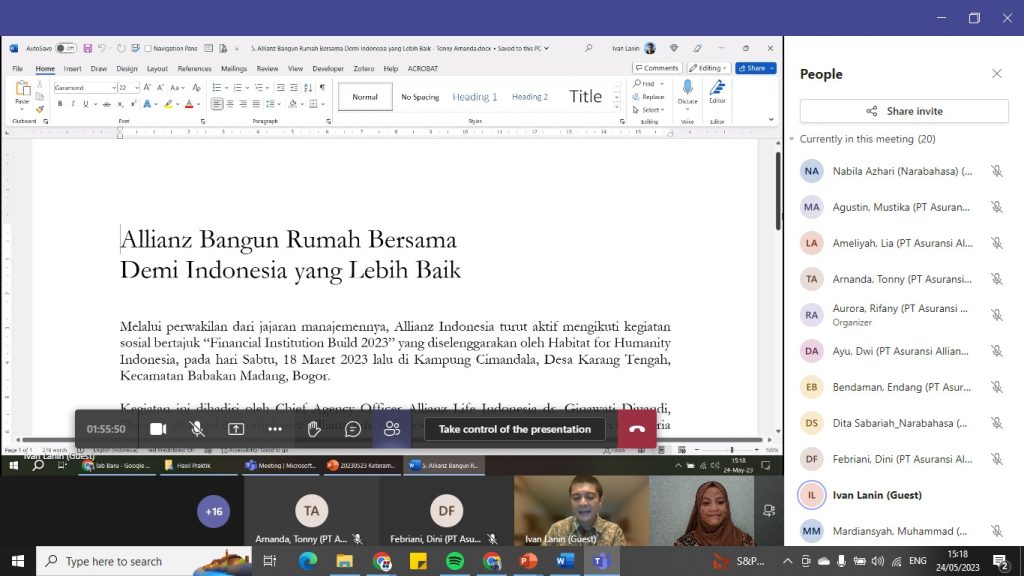Toggle Show/Hide paragraph marks
This screenshot has height=576, width=1024.
322,88
